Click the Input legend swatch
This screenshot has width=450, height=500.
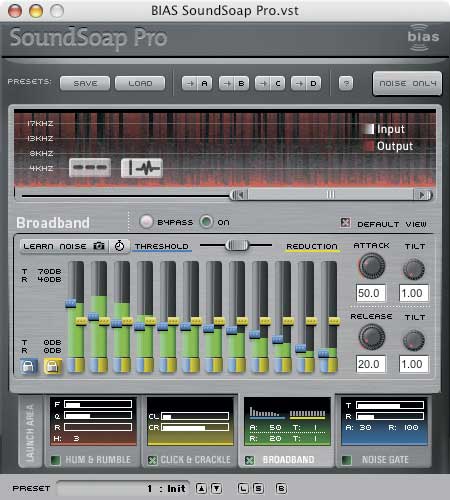coord(369,129)
